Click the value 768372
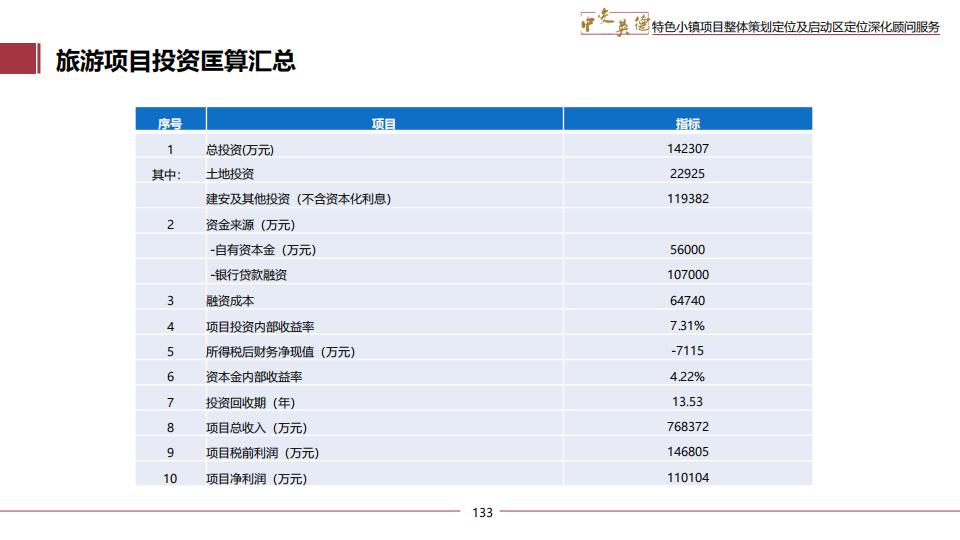 (688, 427)
